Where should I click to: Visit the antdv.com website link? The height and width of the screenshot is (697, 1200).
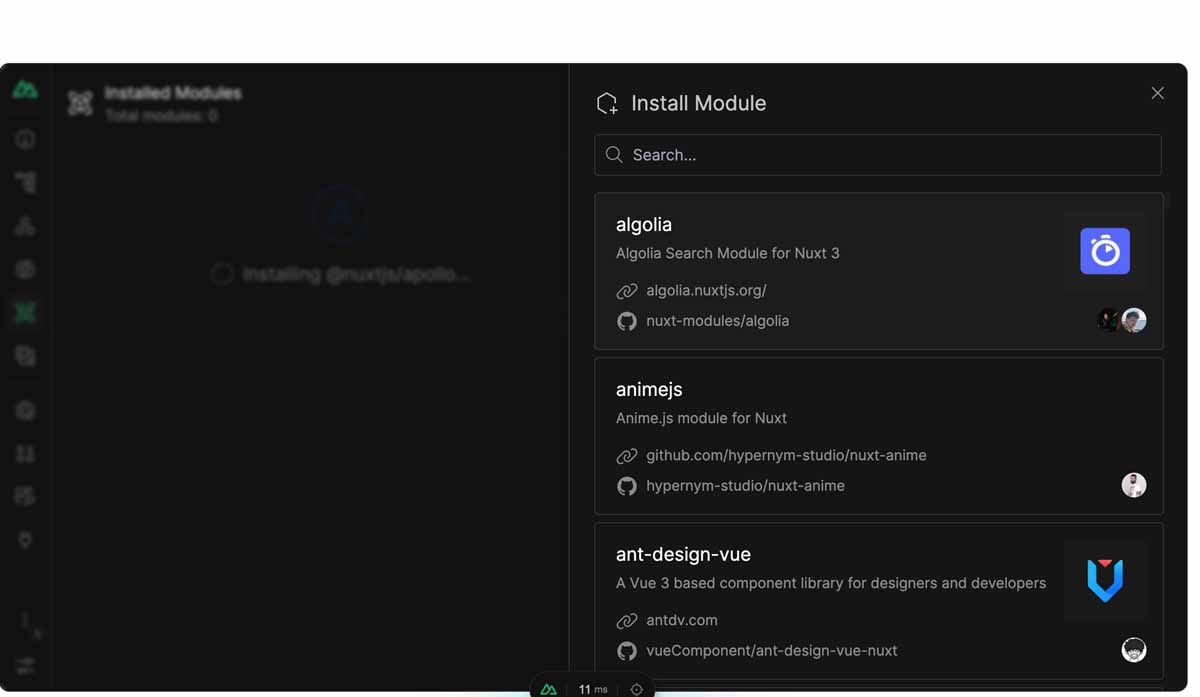click(x=682, y=620)
